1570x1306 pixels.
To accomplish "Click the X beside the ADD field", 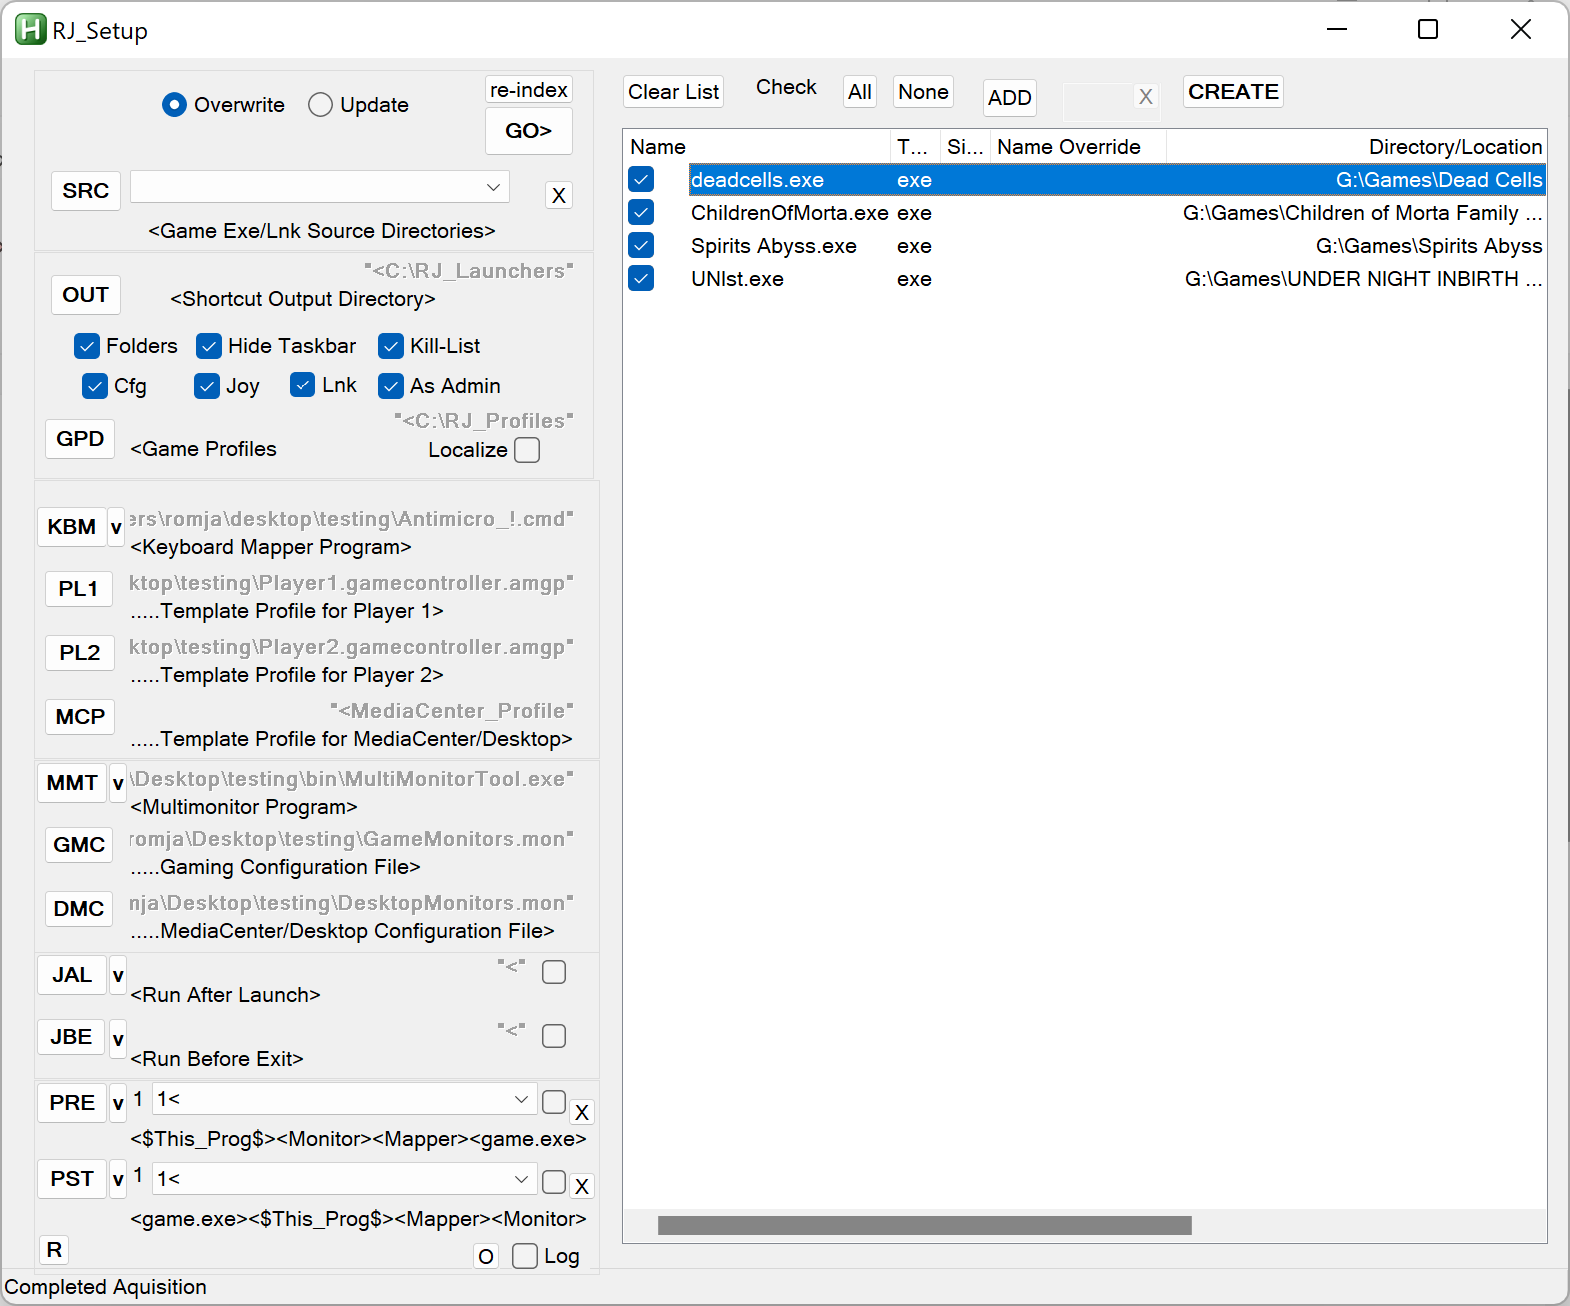I will pos(1146,97).
